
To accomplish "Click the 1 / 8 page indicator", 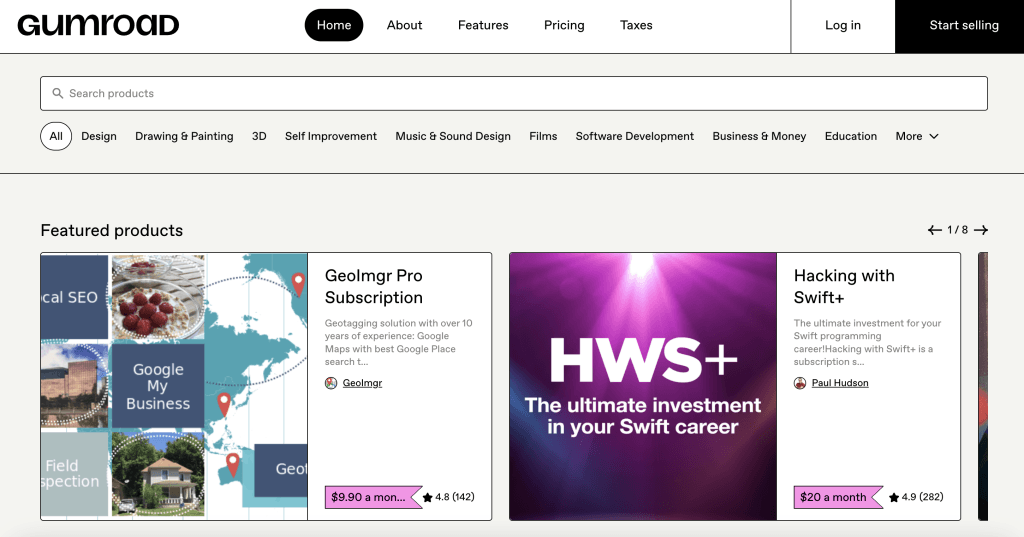I will (957, 230).
